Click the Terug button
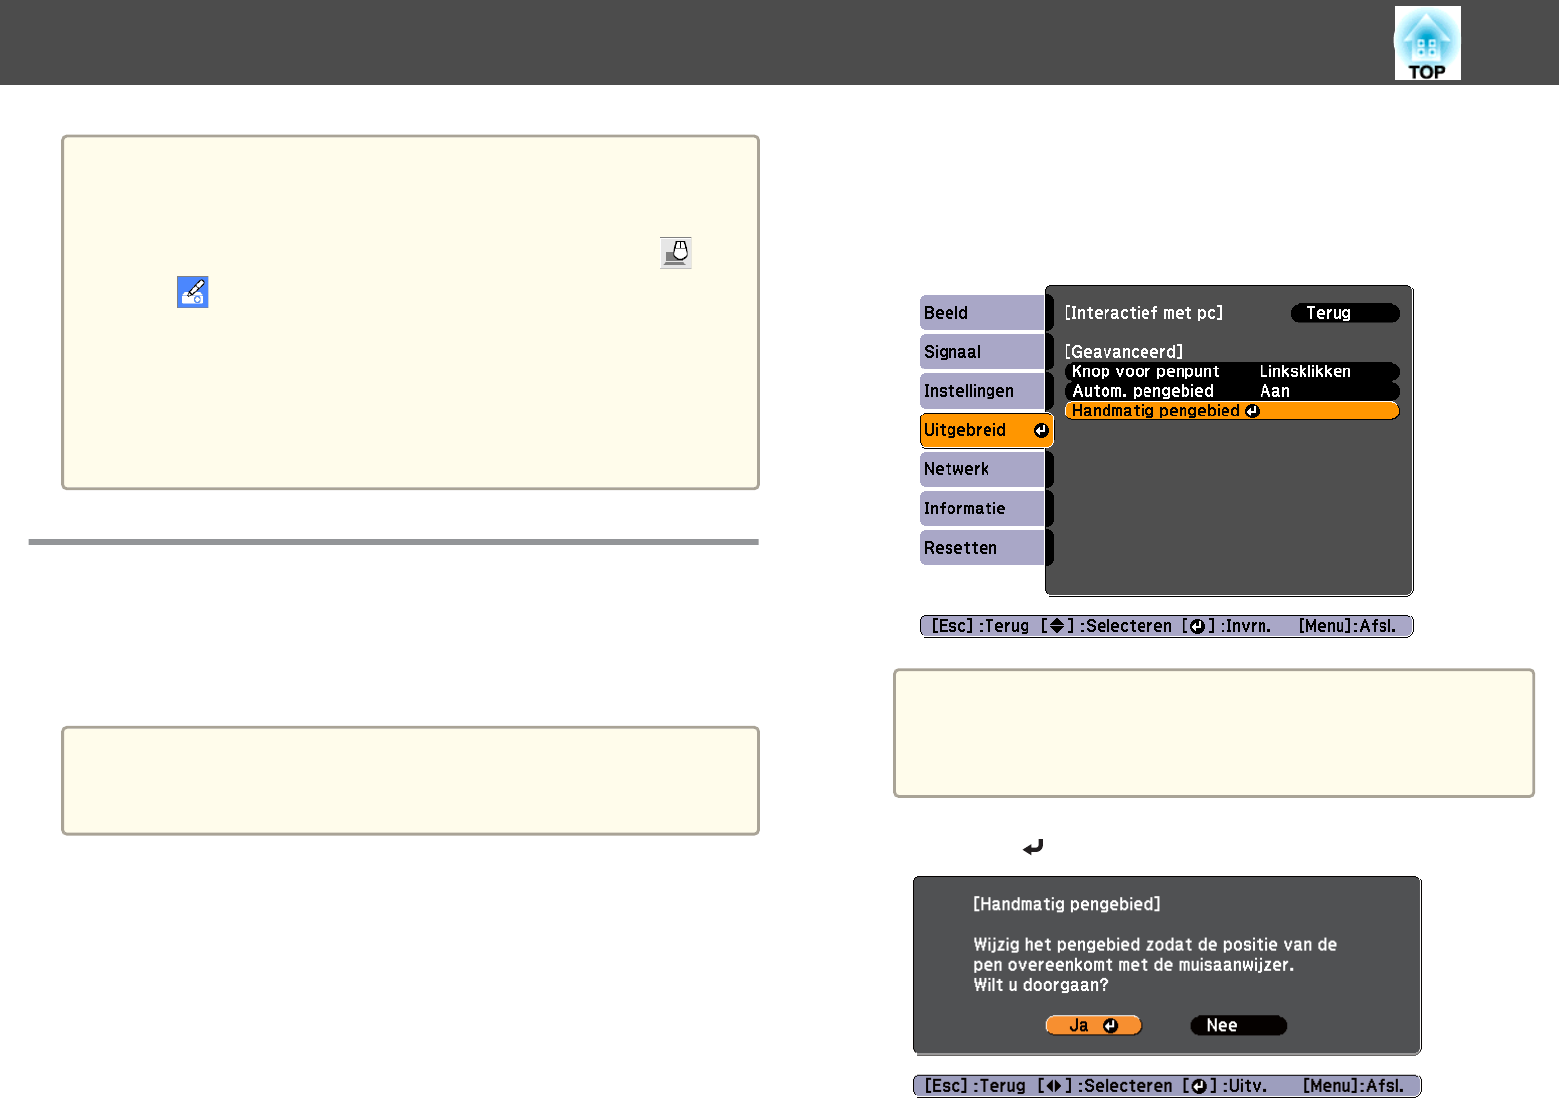1559x1099 pixels. [x=1345, y=313]
